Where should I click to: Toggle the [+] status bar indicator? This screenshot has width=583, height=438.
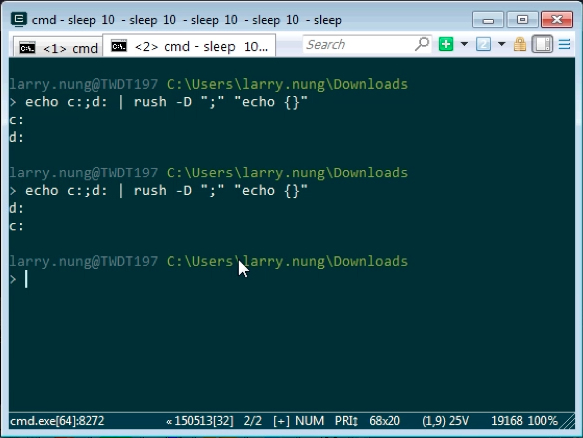pos(281,421)
